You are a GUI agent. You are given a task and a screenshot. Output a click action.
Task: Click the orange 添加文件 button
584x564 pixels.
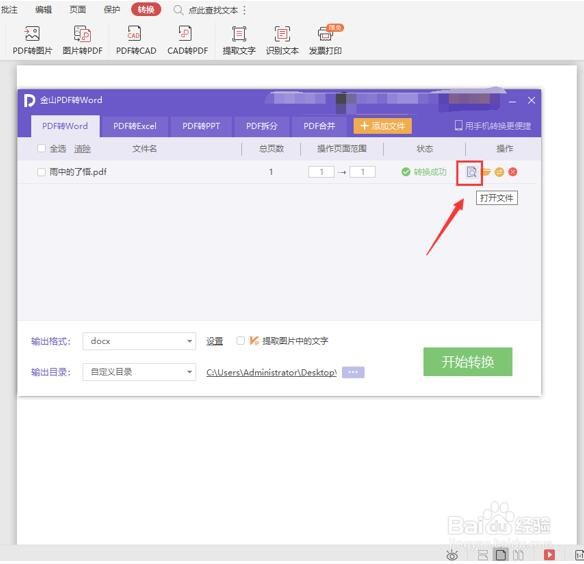pos(383,126)
